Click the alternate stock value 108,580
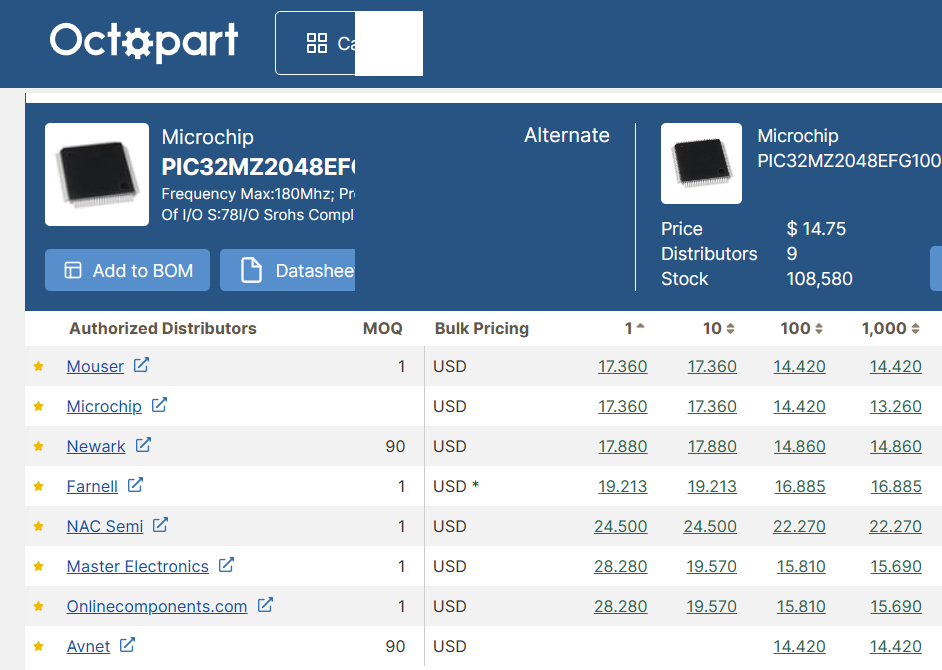 pos(819,279)
